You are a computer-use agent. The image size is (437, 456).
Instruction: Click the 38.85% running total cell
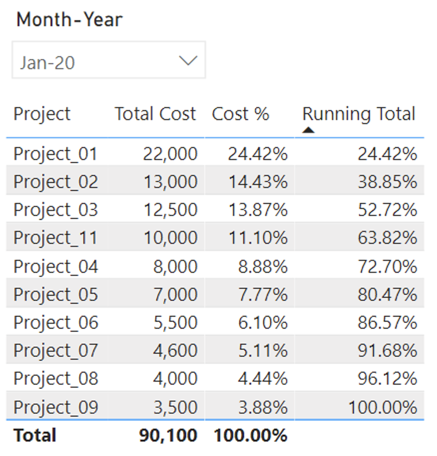pyautogui.click(x=387, y=182)
